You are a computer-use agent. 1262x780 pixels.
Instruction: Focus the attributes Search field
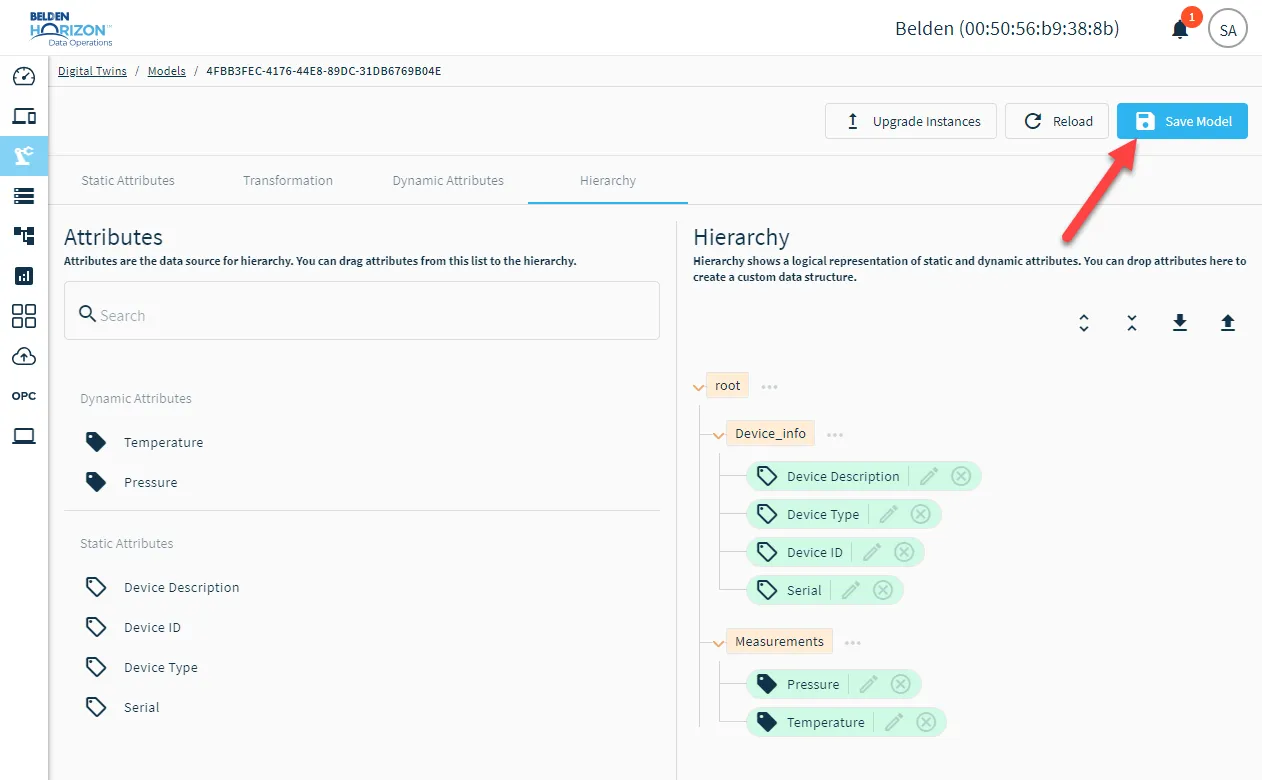coord(362,310)
